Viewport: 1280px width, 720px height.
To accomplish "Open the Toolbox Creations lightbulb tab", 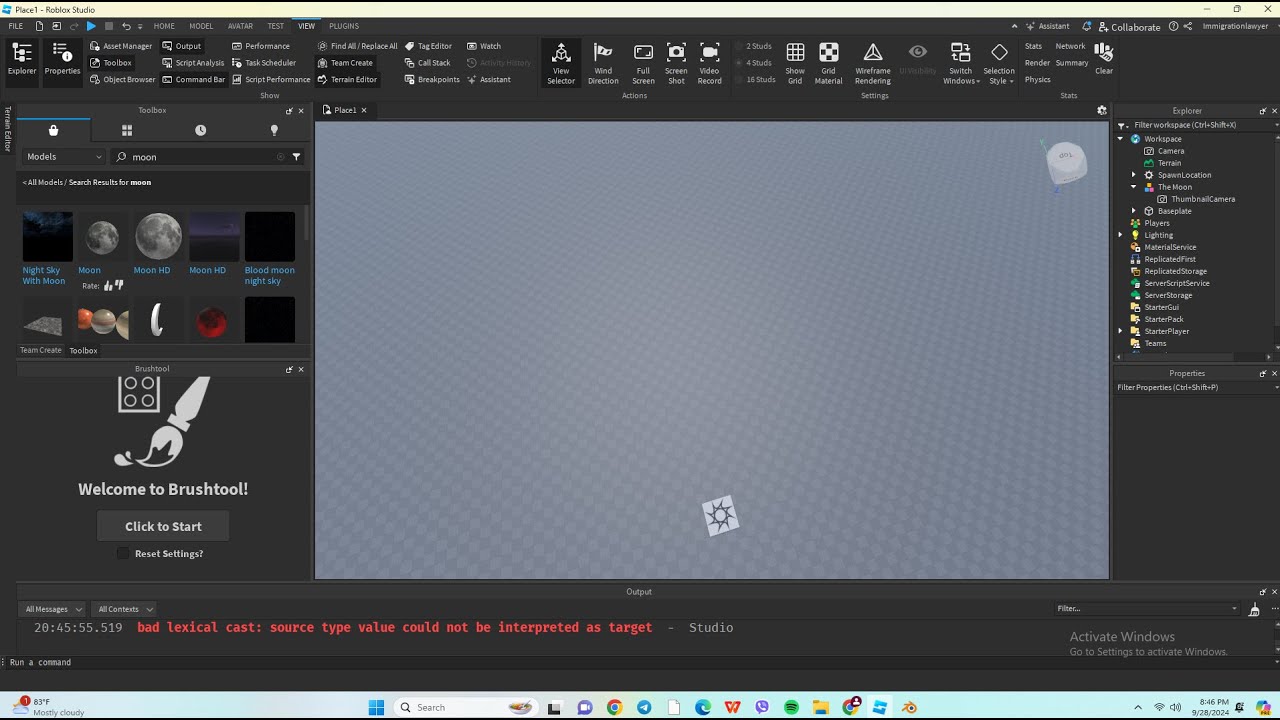I will coord(274,130).
